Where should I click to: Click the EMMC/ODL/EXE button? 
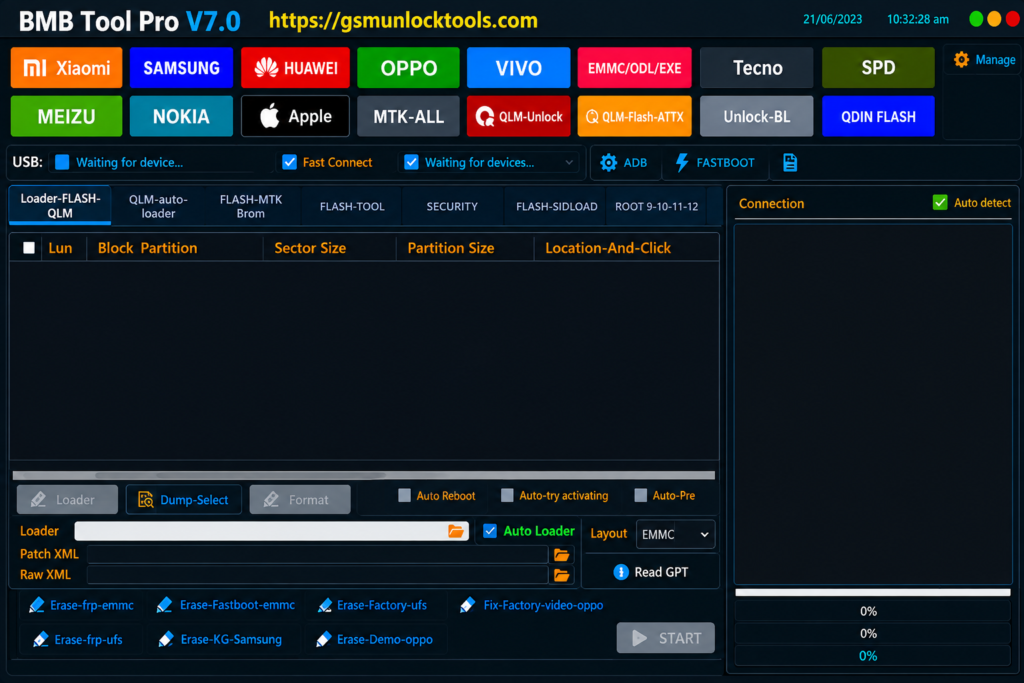tap(634, 68)
